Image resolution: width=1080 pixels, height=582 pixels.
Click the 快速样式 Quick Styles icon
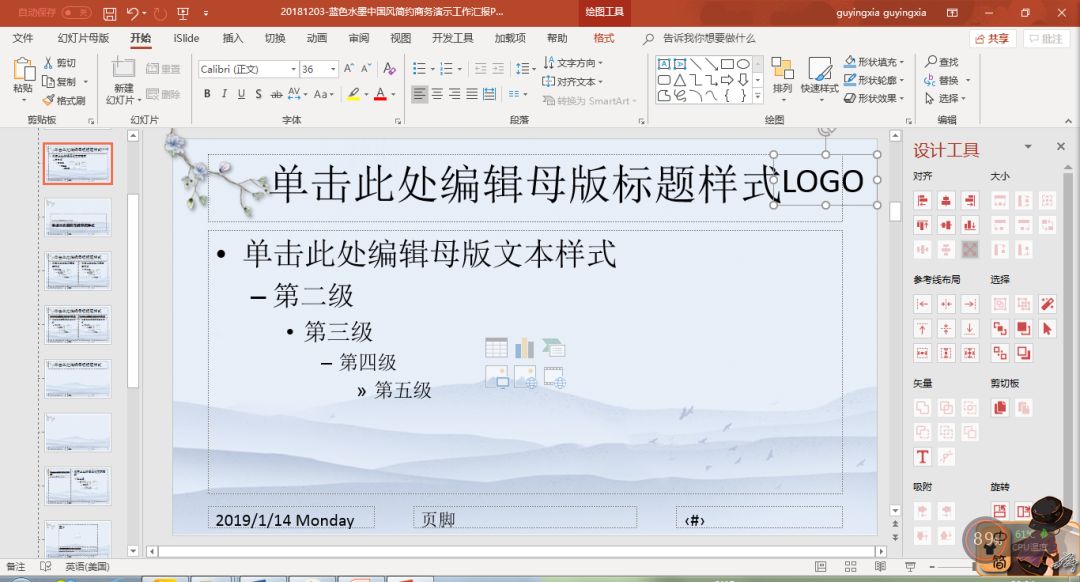819,80
